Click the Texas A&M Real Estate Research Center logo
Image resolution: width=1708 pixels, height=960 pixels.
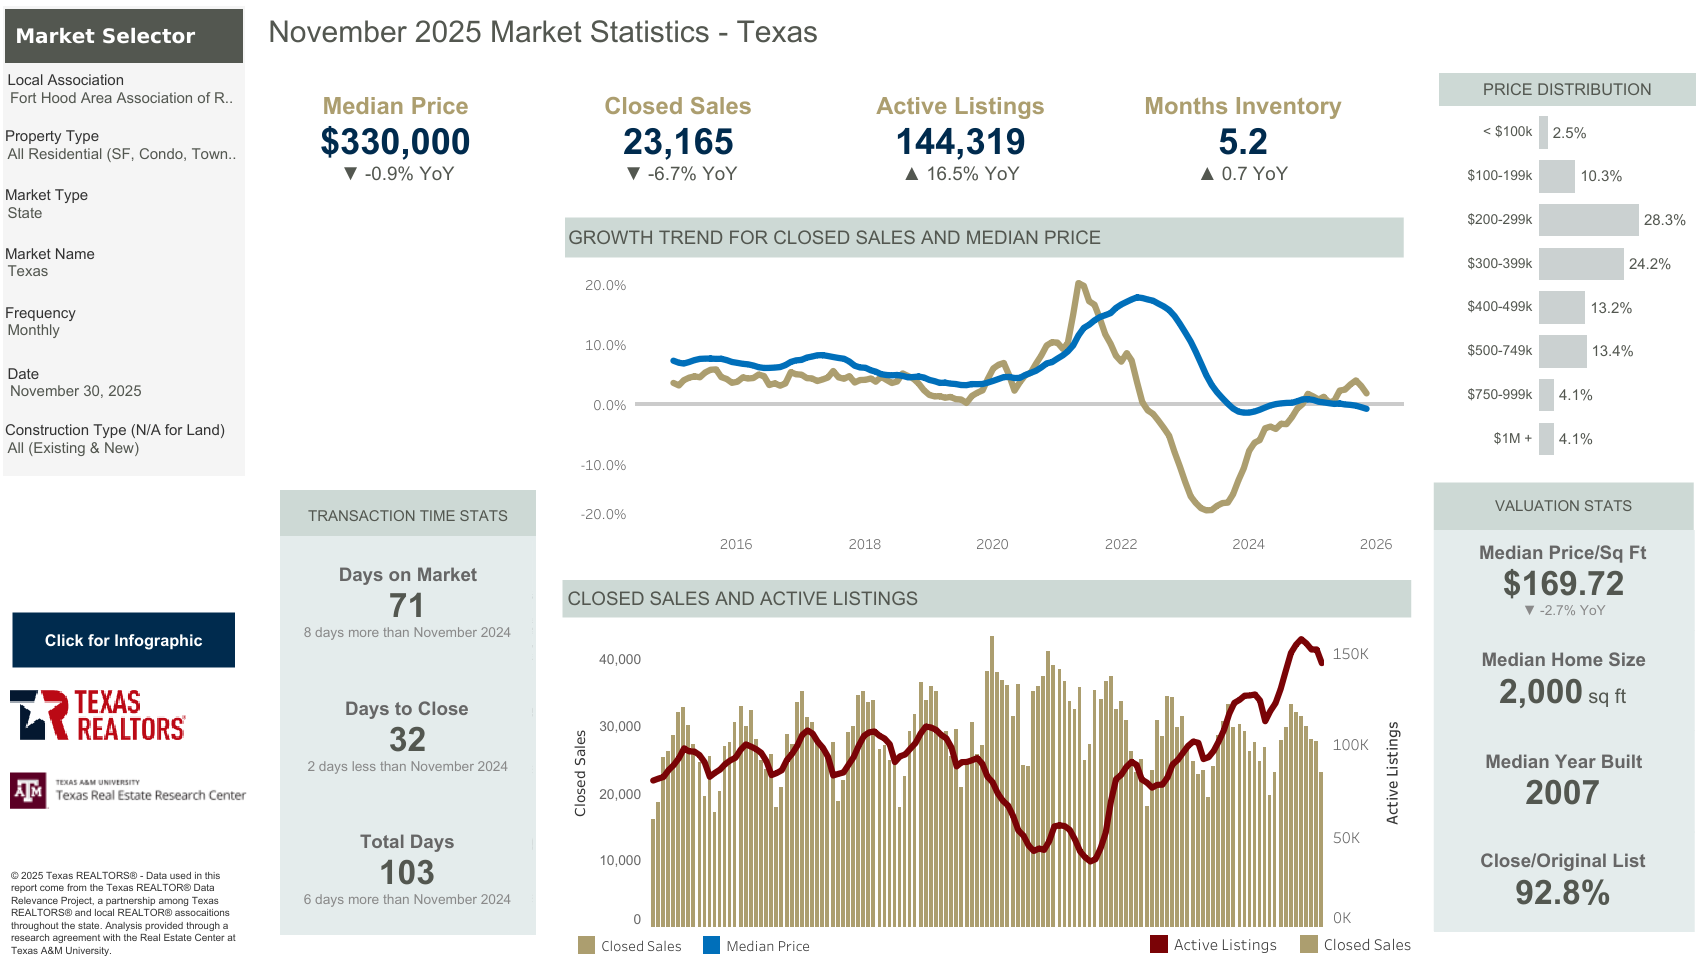click(x=127, y=790)
